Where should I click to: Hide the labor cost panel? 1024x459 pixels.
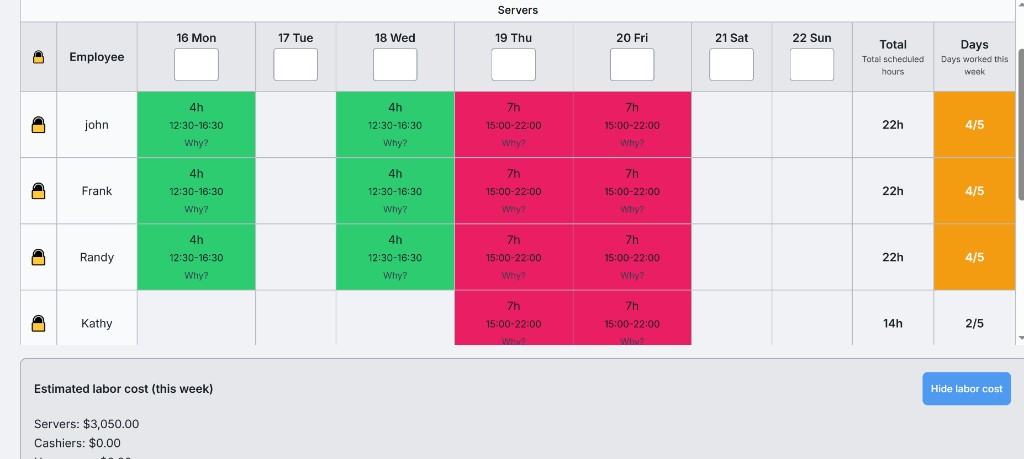[x=966, y=389]
